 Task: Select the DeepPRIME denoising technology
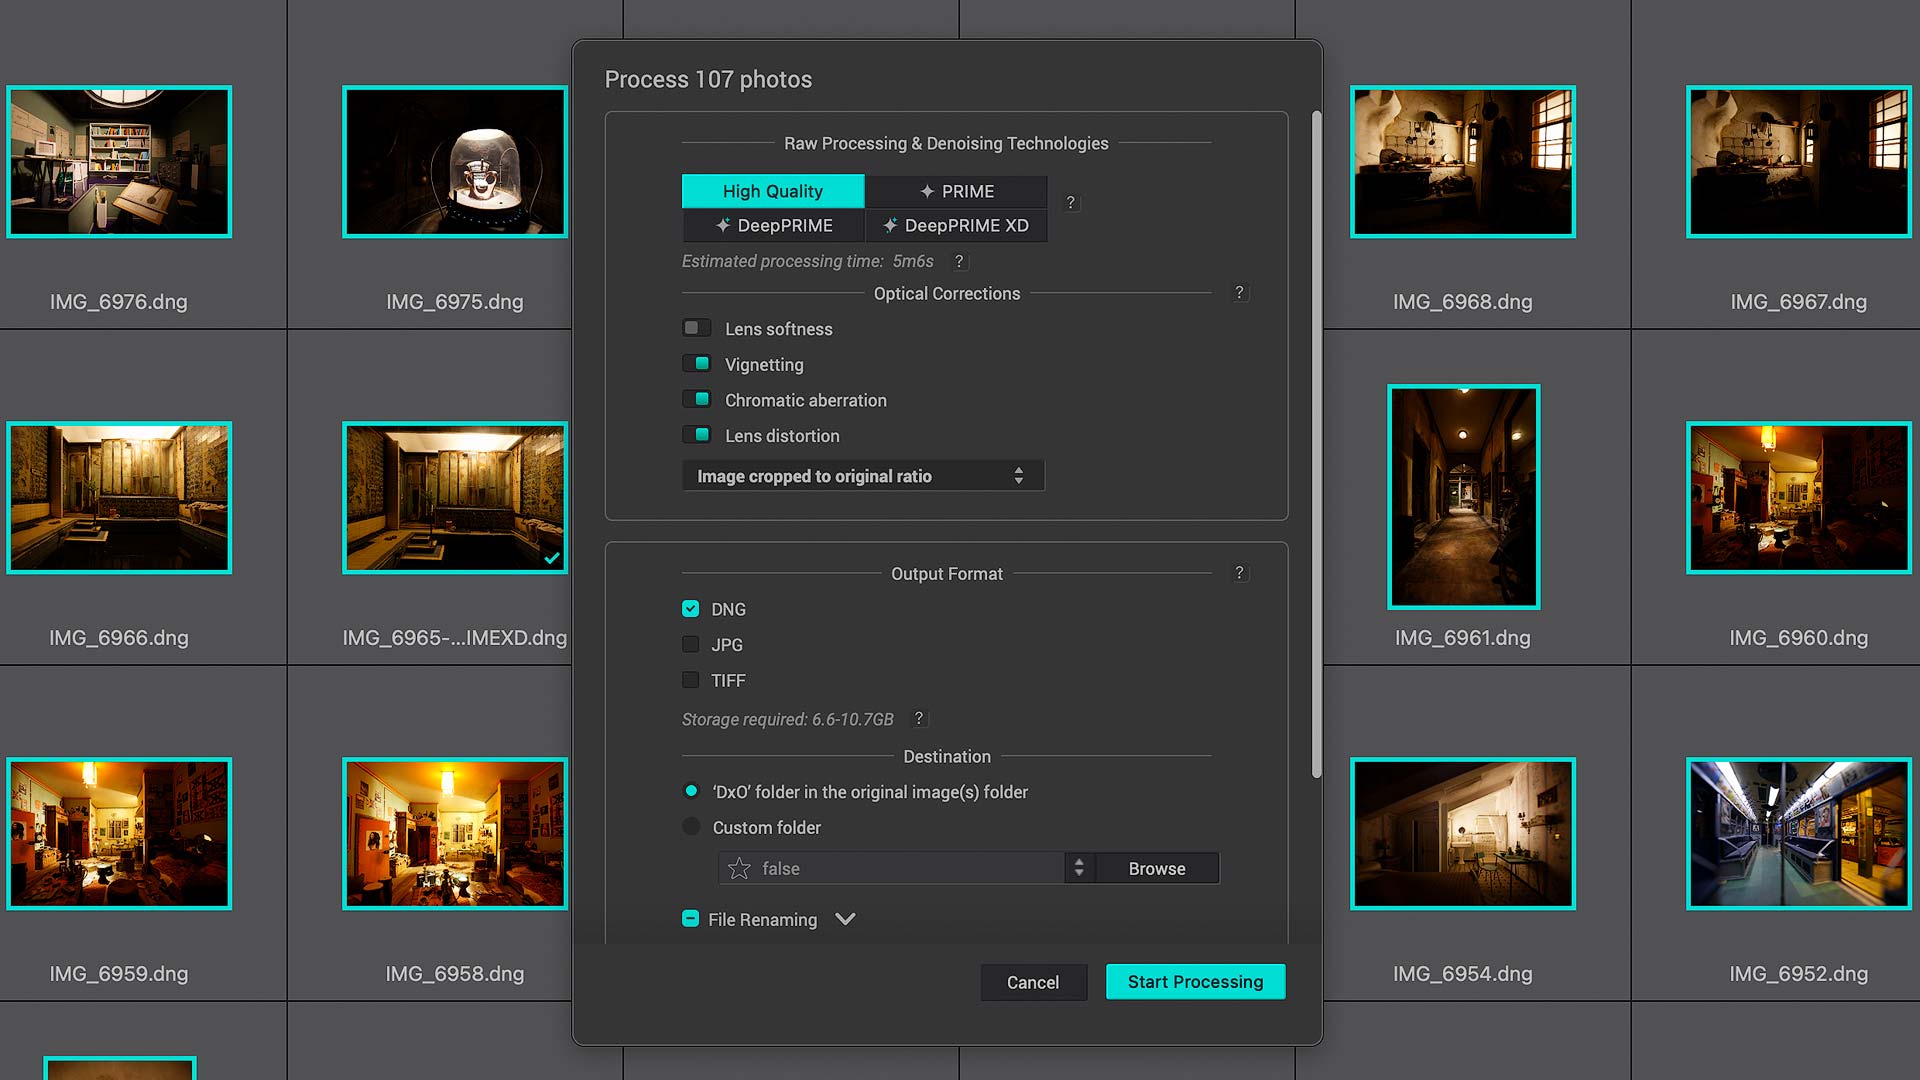point(773,225)
